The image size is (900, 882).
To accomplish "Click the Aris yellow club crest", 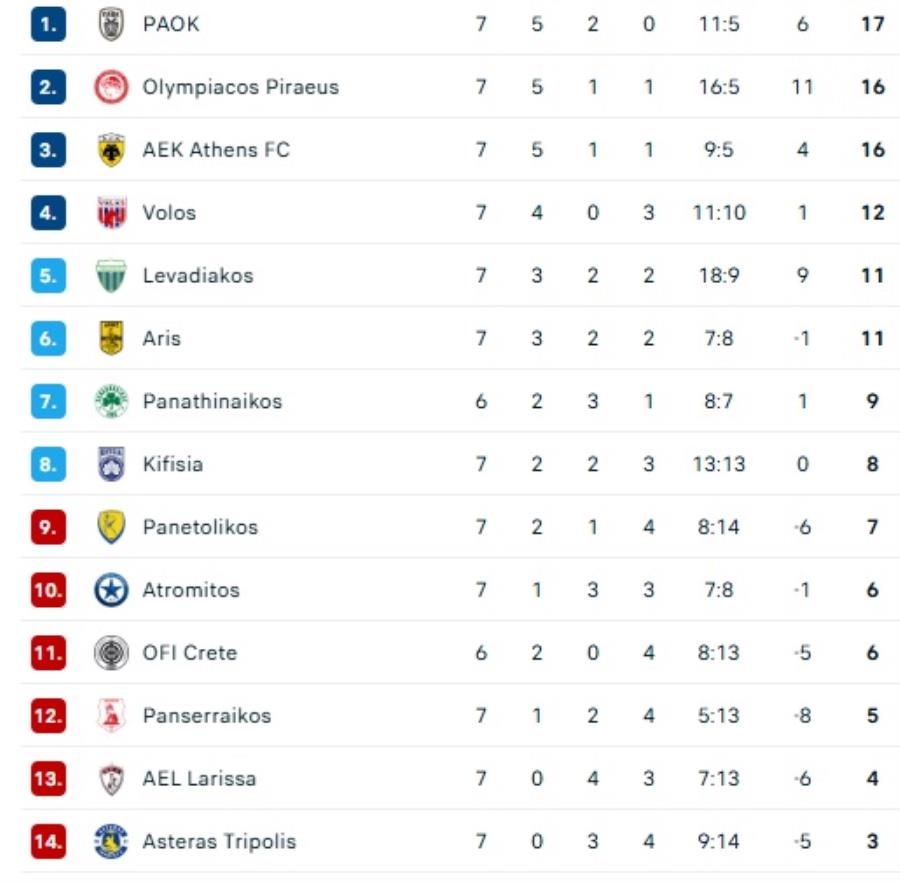I will point(111,339).
